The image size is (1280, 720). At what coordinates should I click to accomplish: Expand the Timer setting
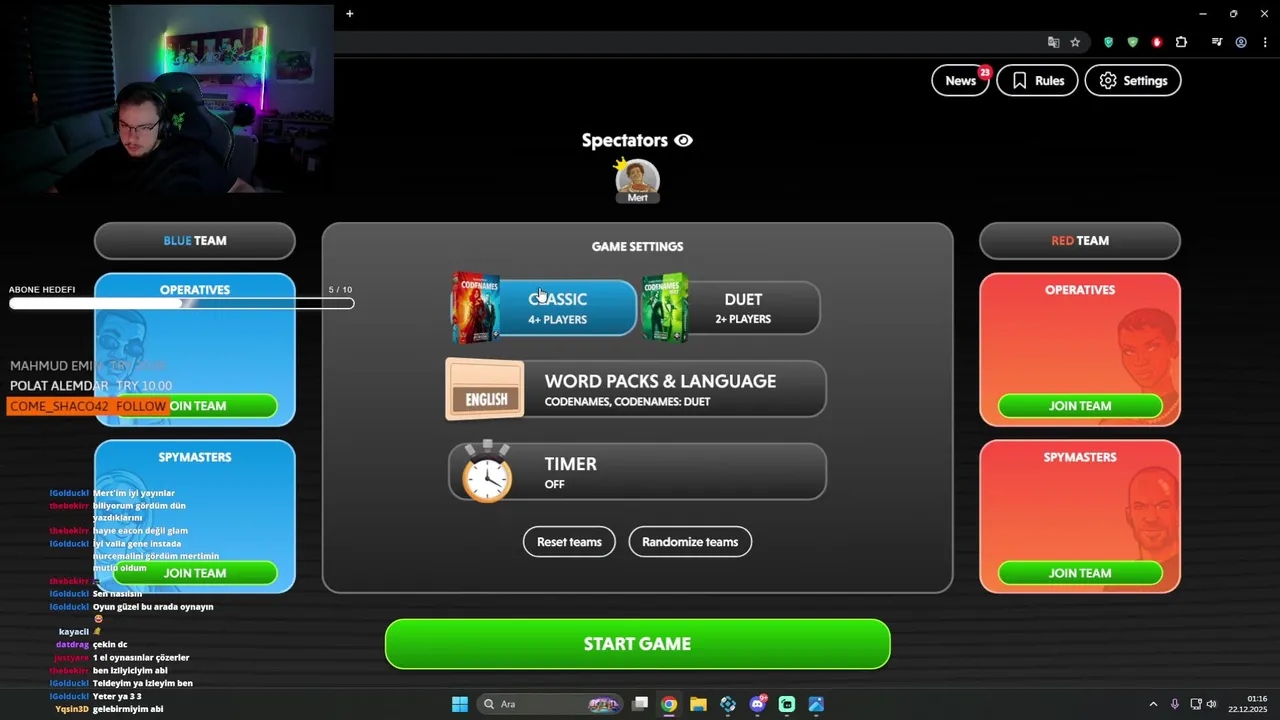637,472
